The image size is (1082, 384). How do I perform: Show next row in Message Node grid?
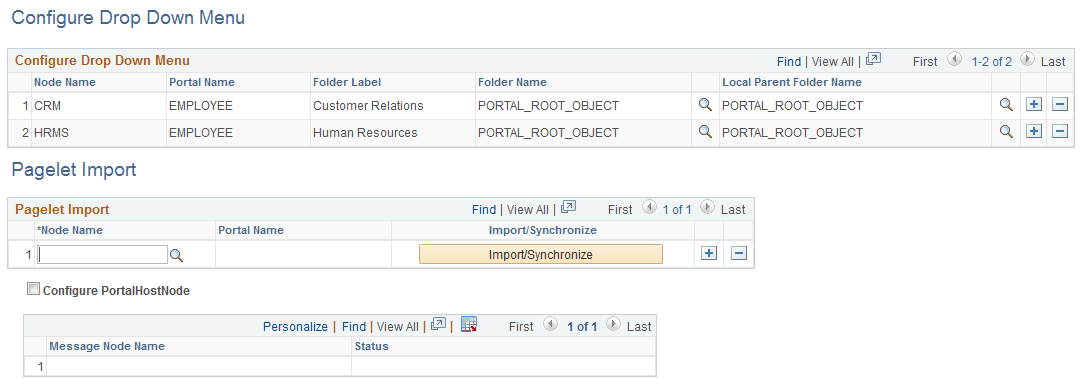pos(612,325)
